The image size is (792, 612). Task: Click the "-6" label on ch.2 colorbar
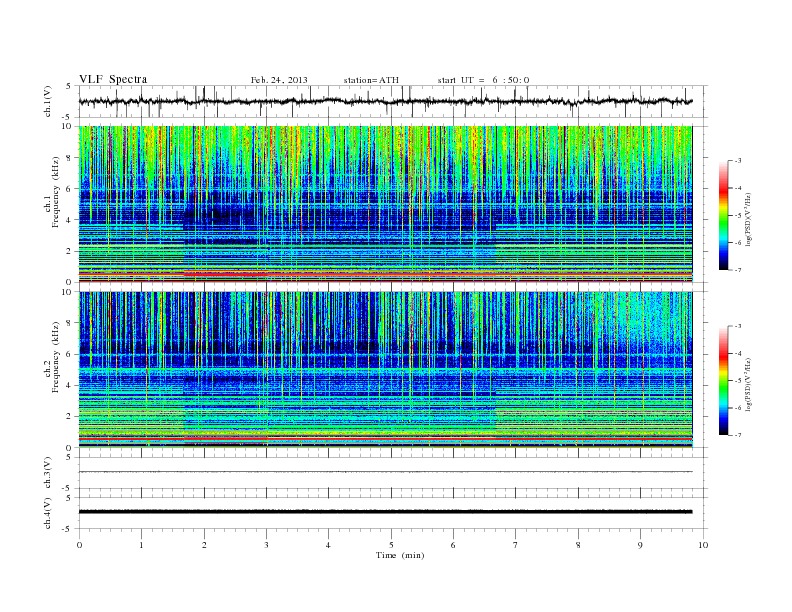(x=737, y=408)
